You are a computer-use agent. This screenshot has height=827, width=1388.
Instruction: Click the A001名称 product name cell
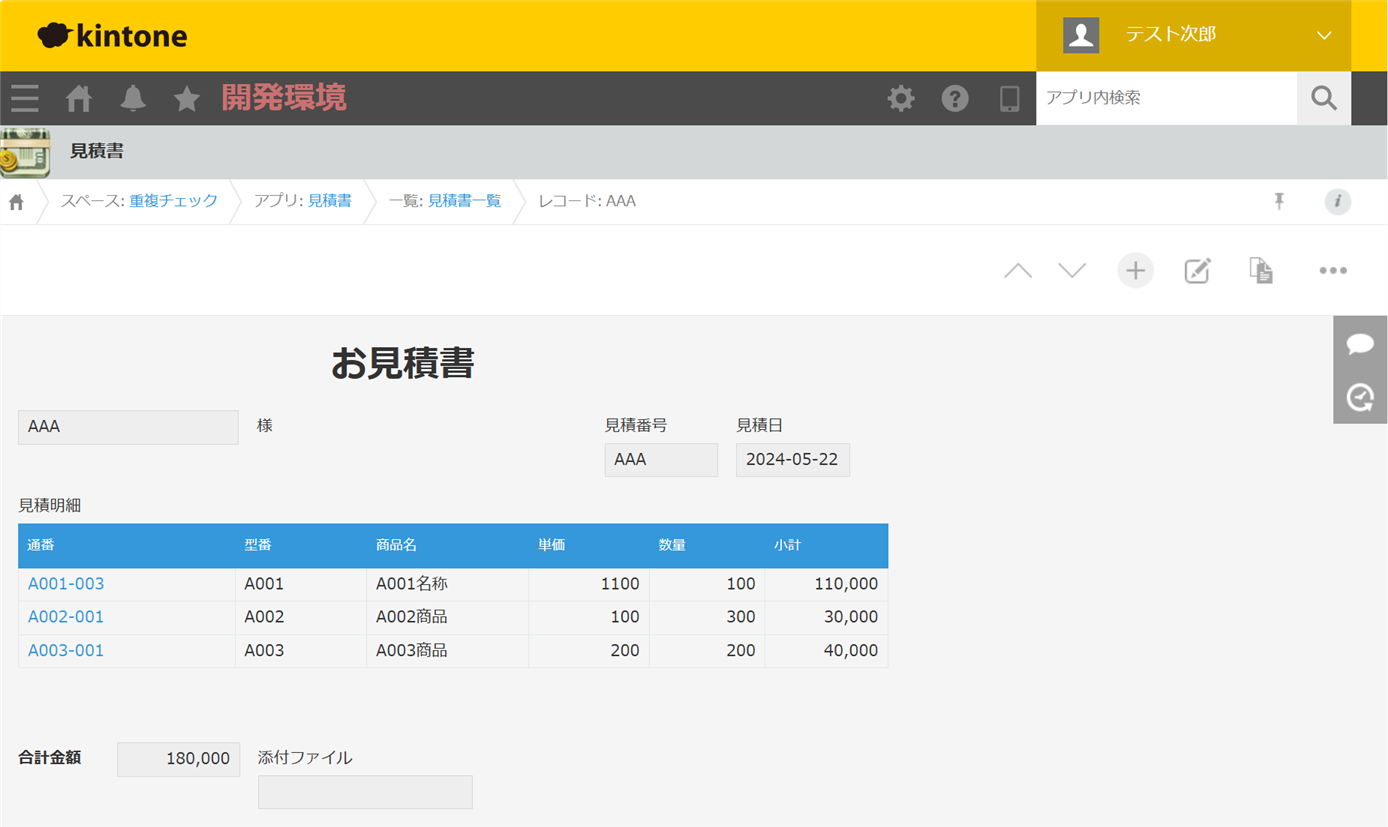pyautogui.click(x=447, y=584)
